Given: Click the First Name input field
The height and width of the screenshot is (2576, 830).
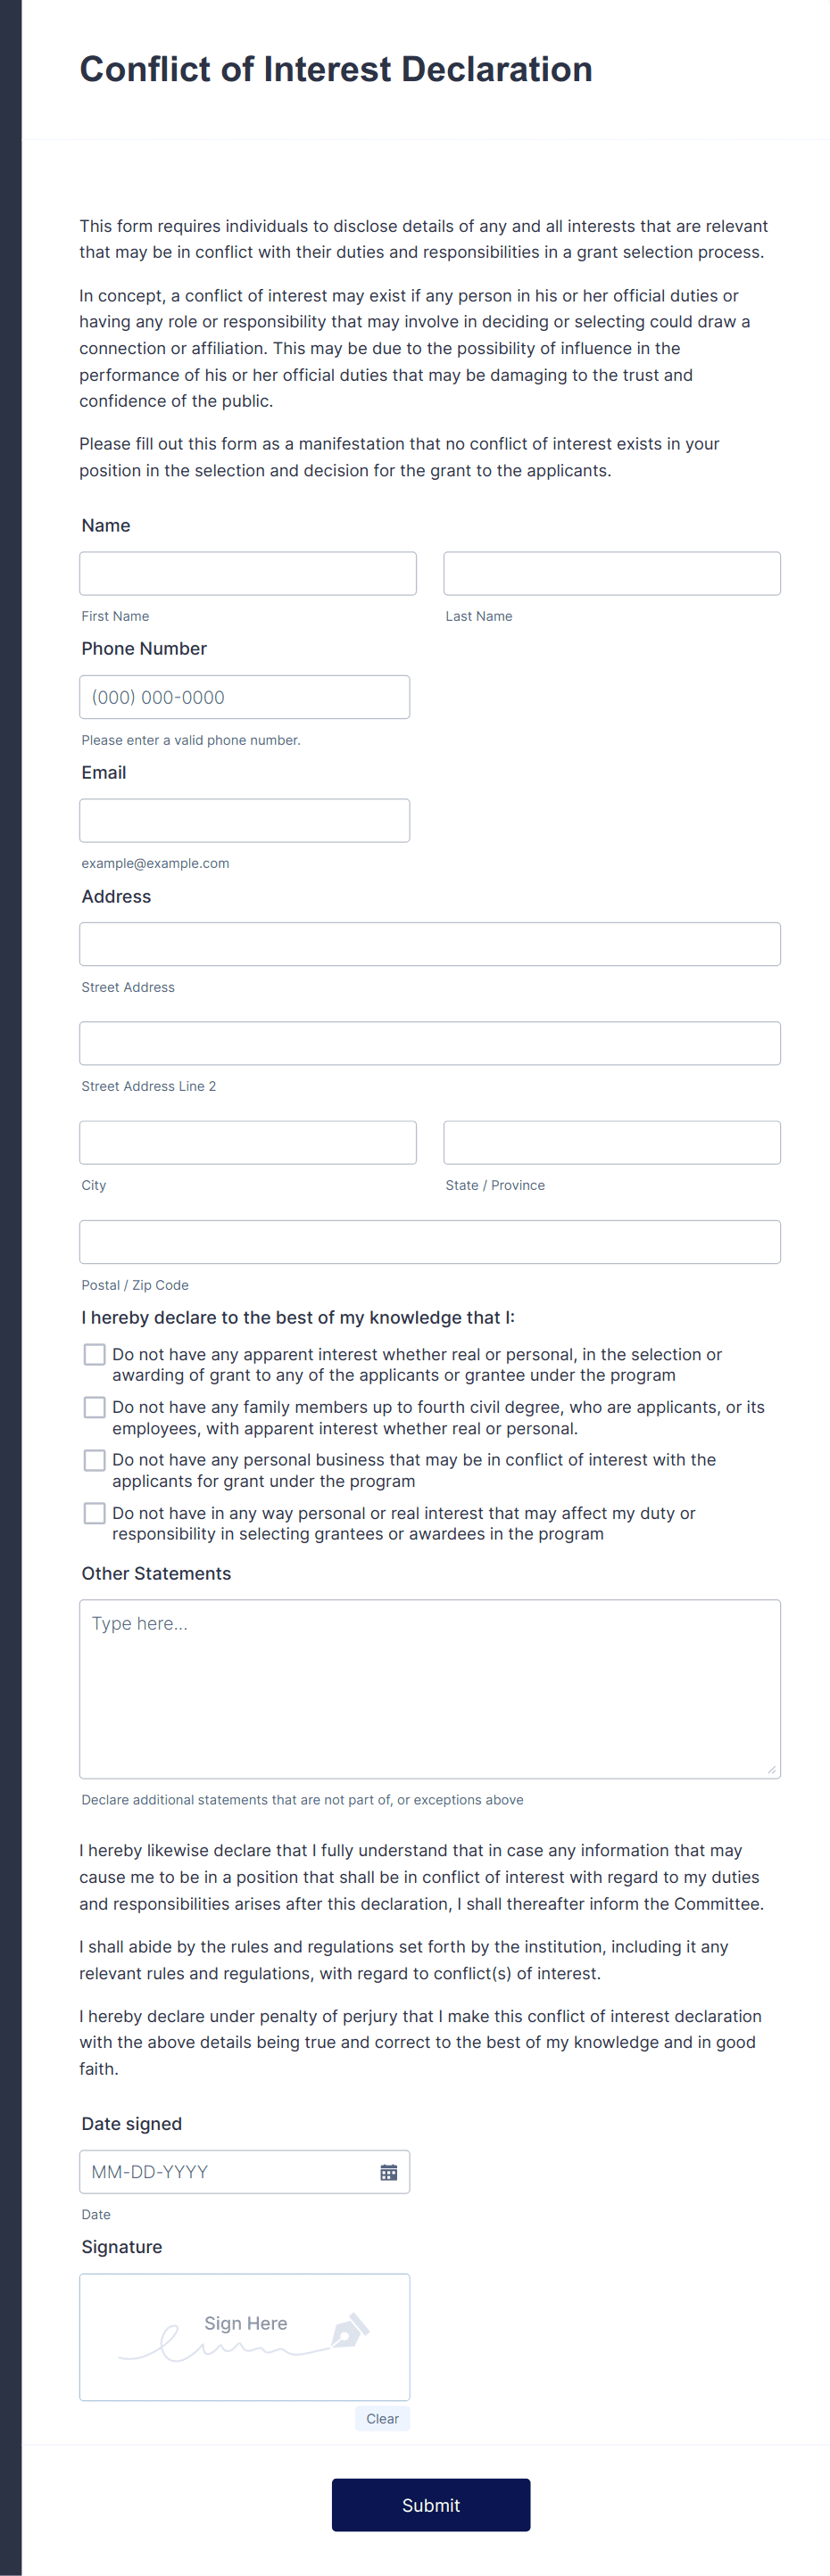Looking at the screenshot, I should point(247,573).
